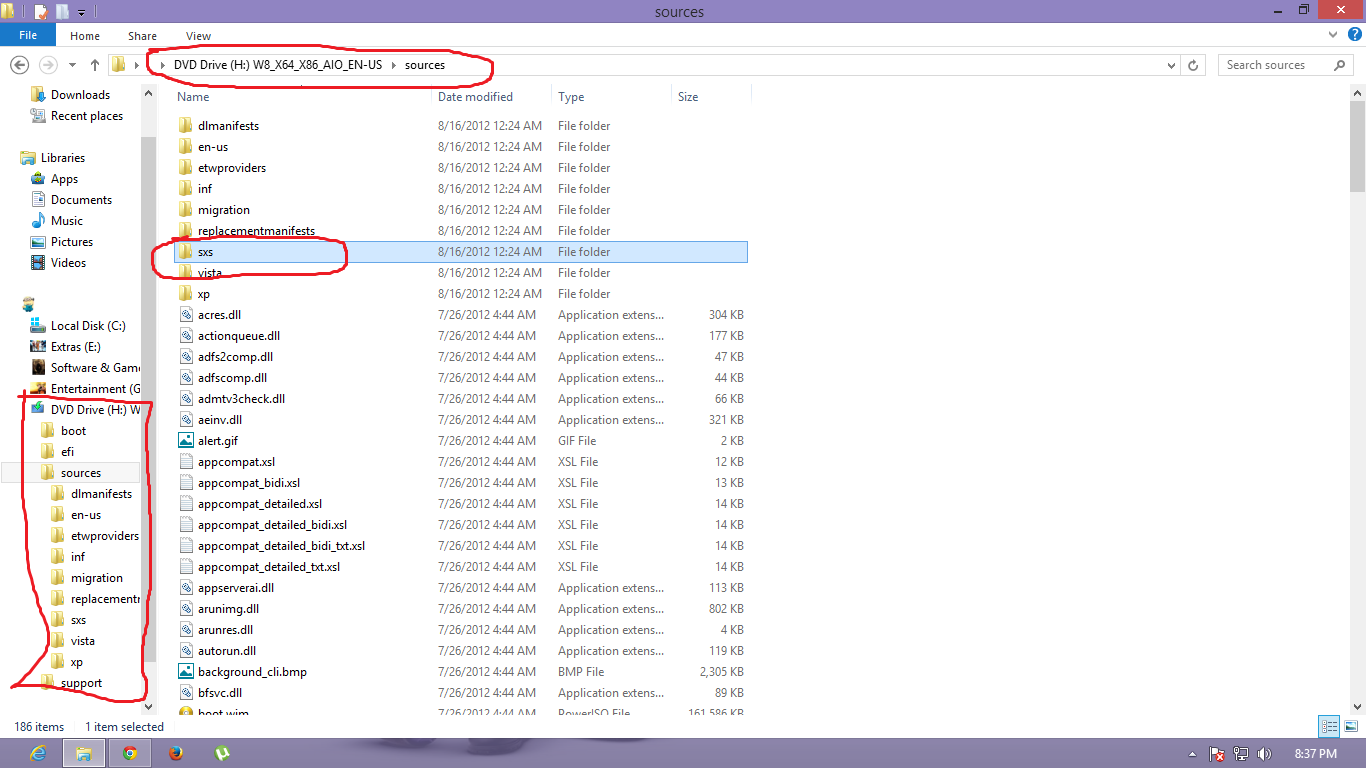Open the vista folder in navigation tree
Viewport: 1366px width, 768px height.
coord(83,641)
